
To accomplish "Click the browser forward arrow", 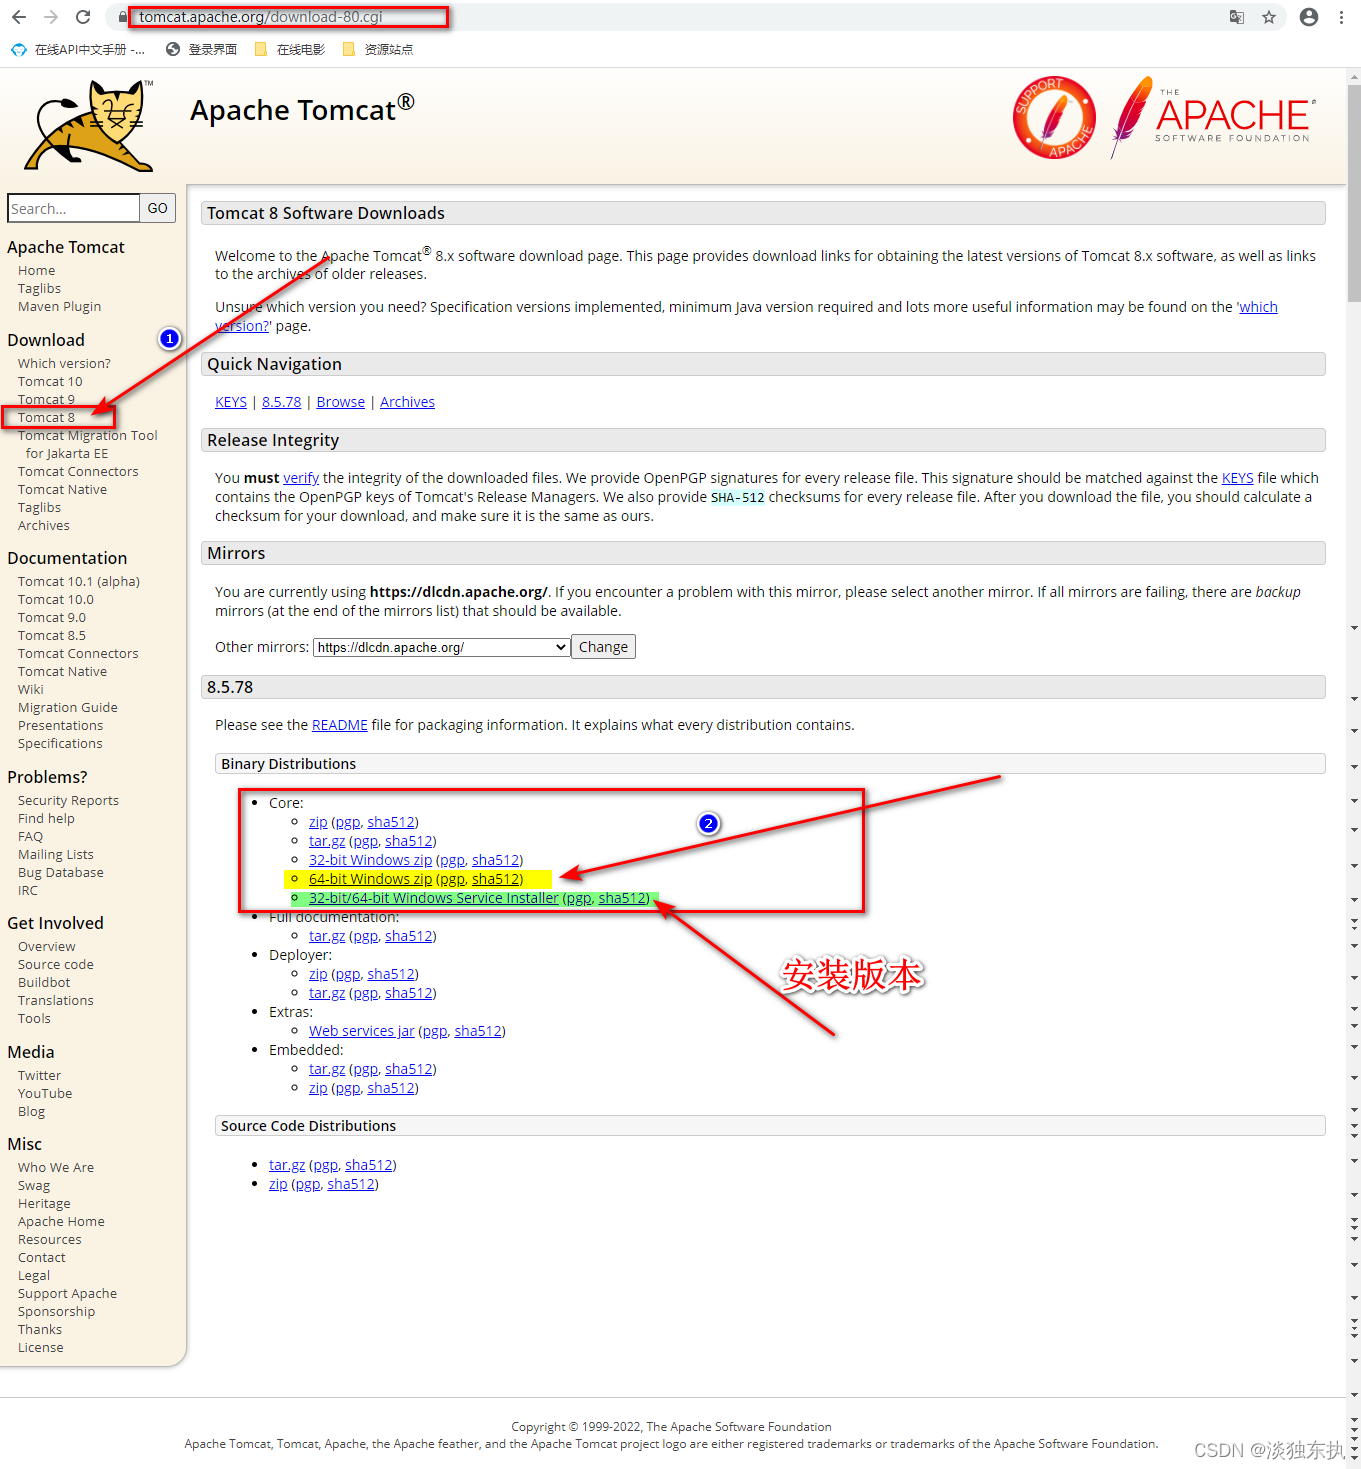I will click(x=51, y=17).
